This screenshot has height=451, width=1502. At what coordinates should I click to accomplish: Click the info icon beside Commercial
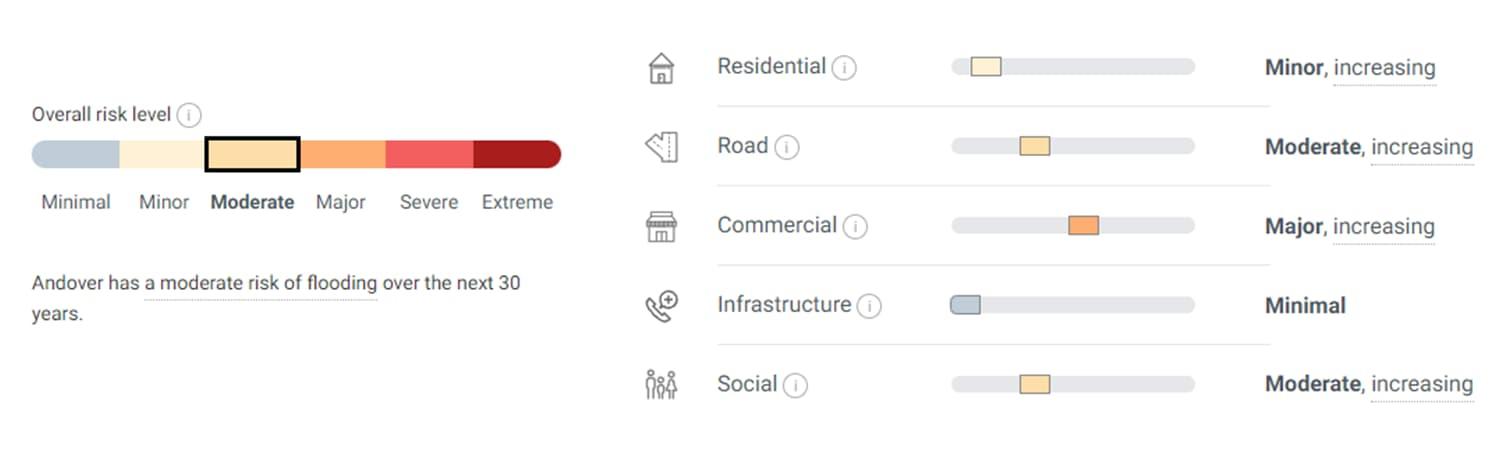coord(855,227)
